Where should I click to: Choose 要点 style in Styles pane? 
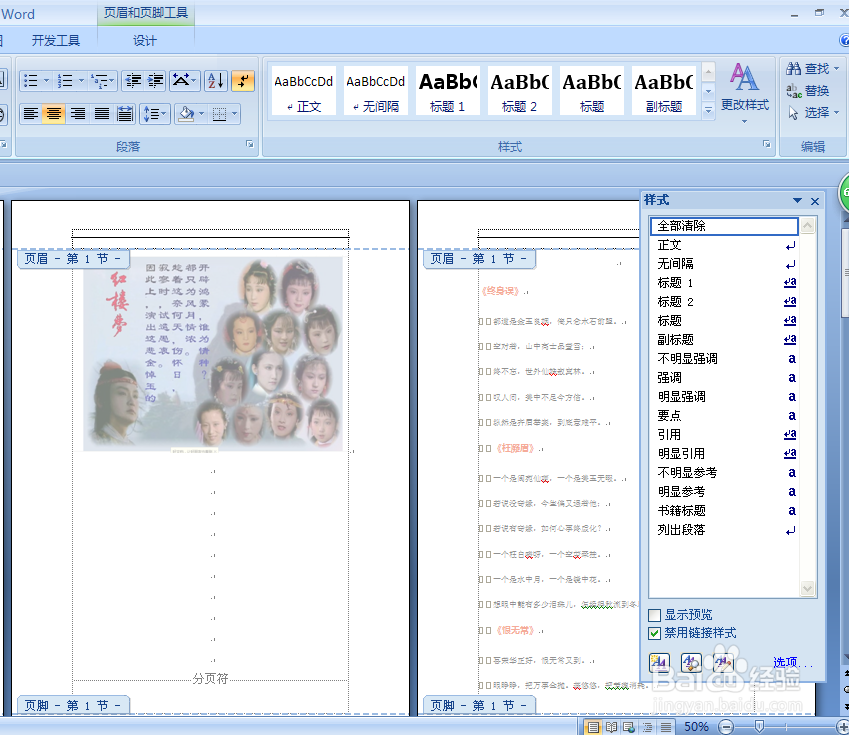[724, 415]
